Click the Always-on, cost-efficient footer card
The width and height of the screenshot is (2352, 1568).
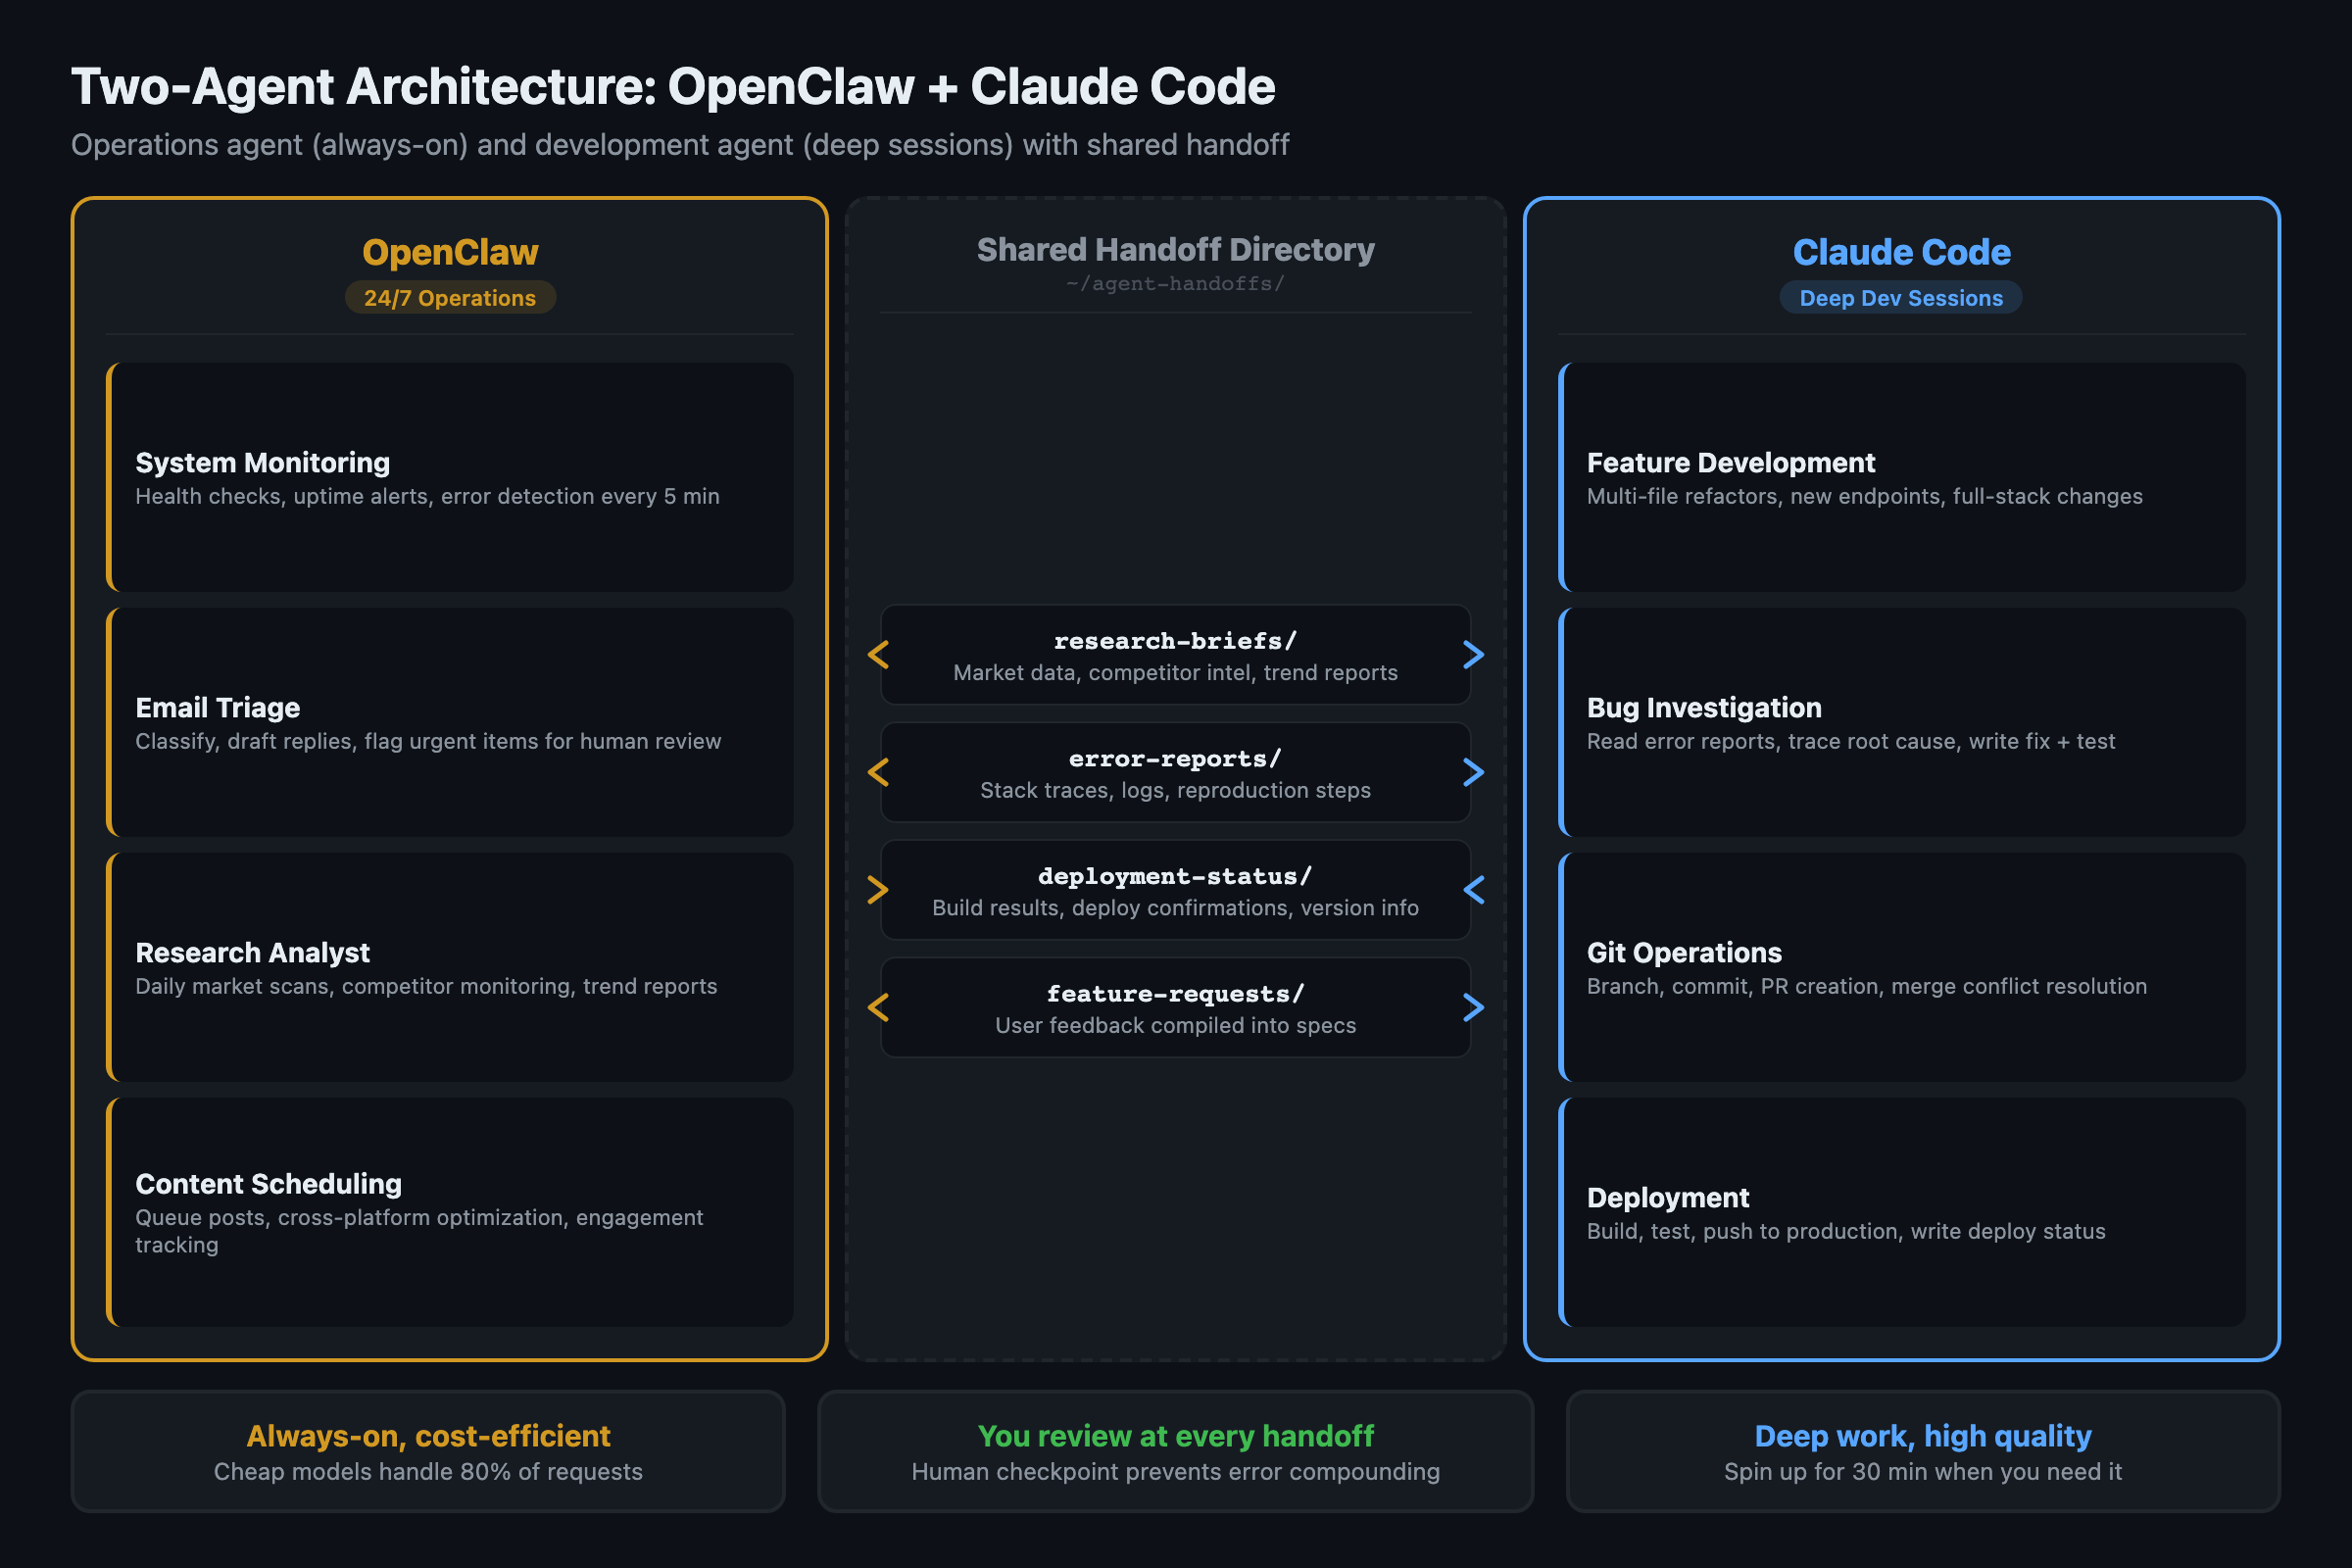pyautogui.click(x=428, y=1451)
